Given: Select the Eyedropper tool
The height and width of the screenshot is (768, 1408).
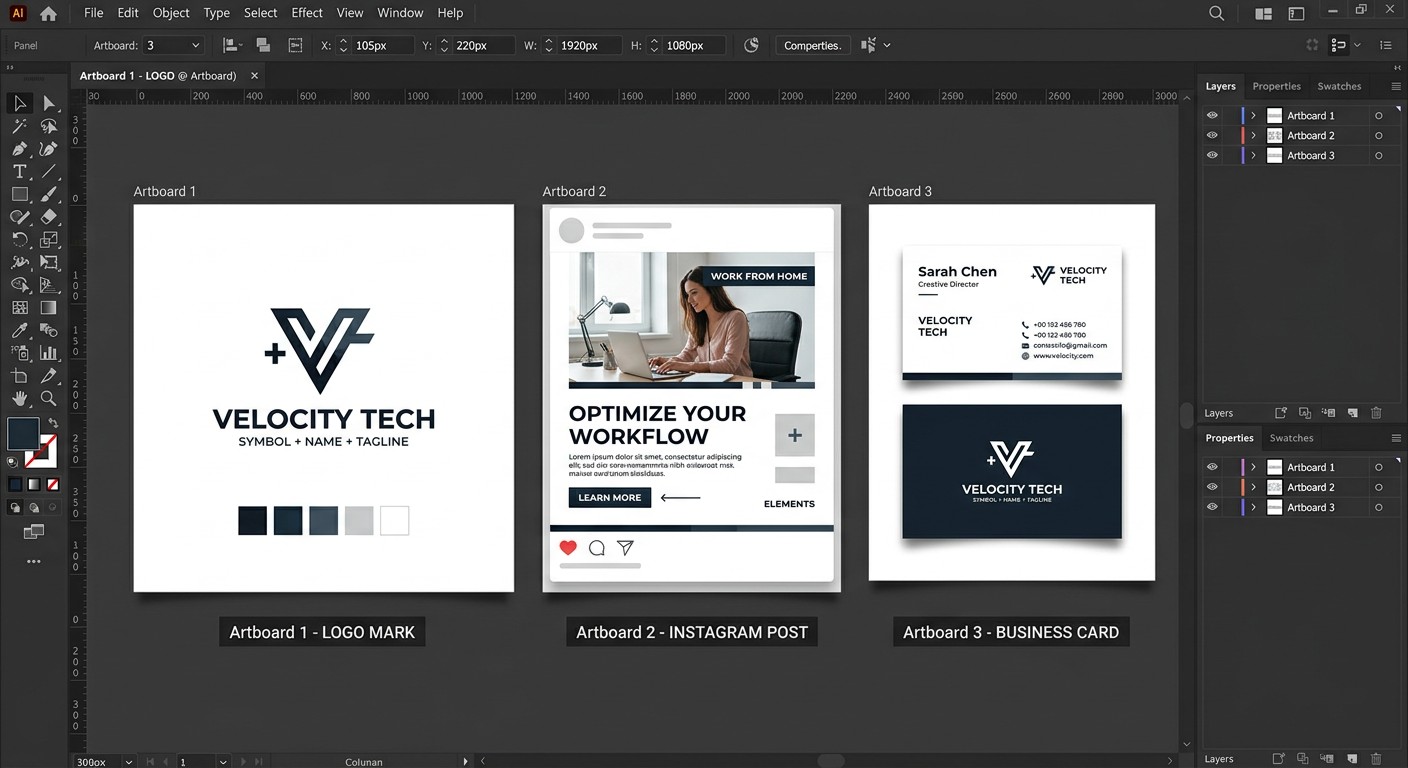Looking at the screenshot, I should pyautogui.click(x=19, y=331).
